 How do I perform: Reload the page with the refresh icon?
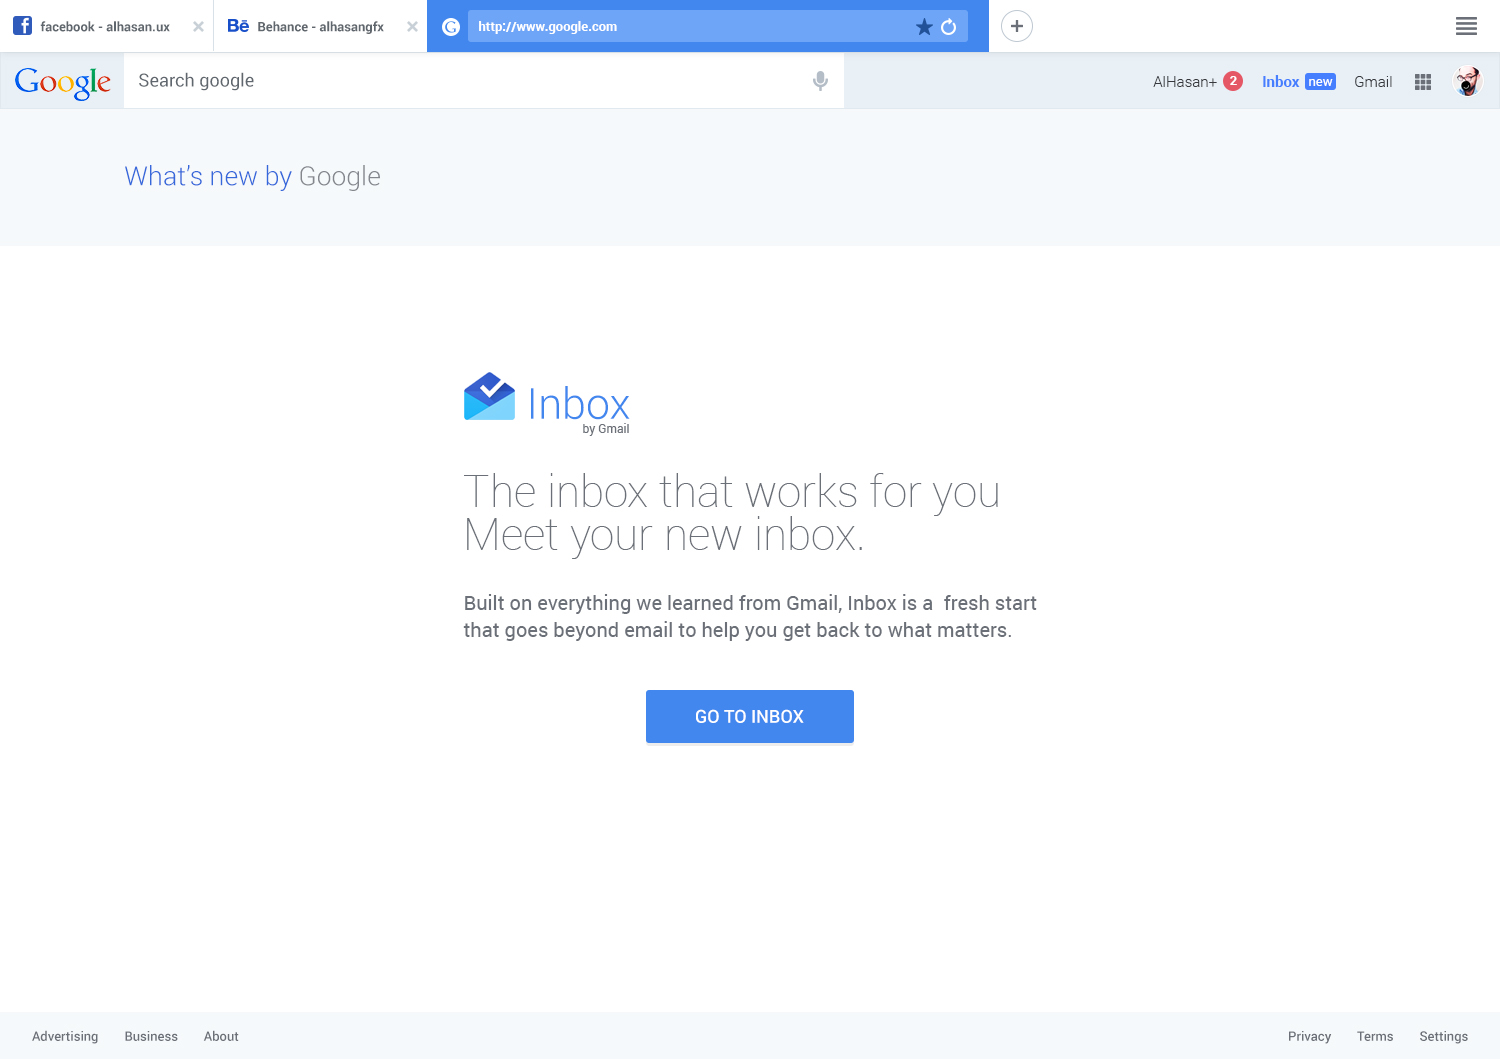949,27
